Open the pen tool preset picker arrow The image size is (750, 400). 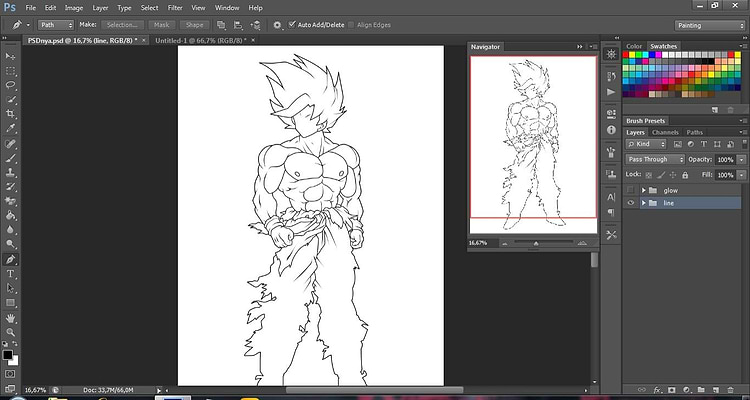[28, 25]
